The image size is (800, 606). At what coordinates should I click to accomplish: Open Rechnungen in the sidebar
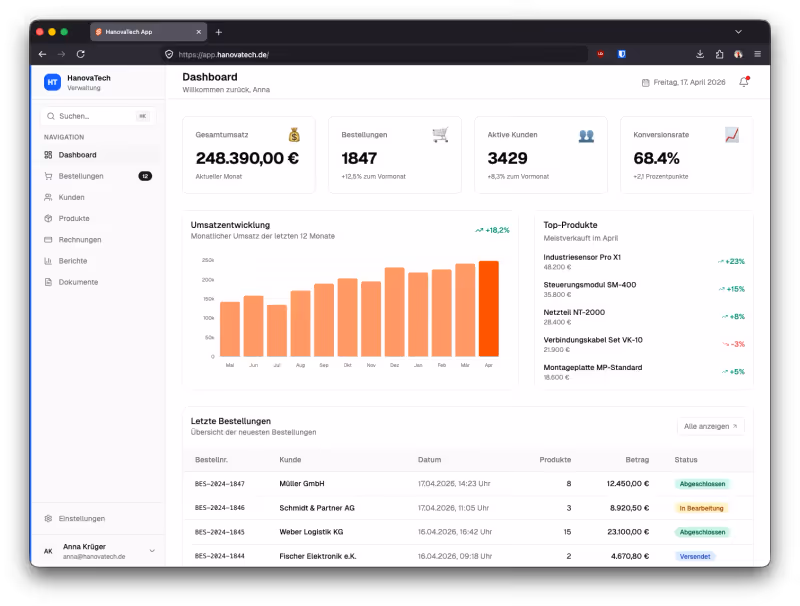[x=99, y=240]
